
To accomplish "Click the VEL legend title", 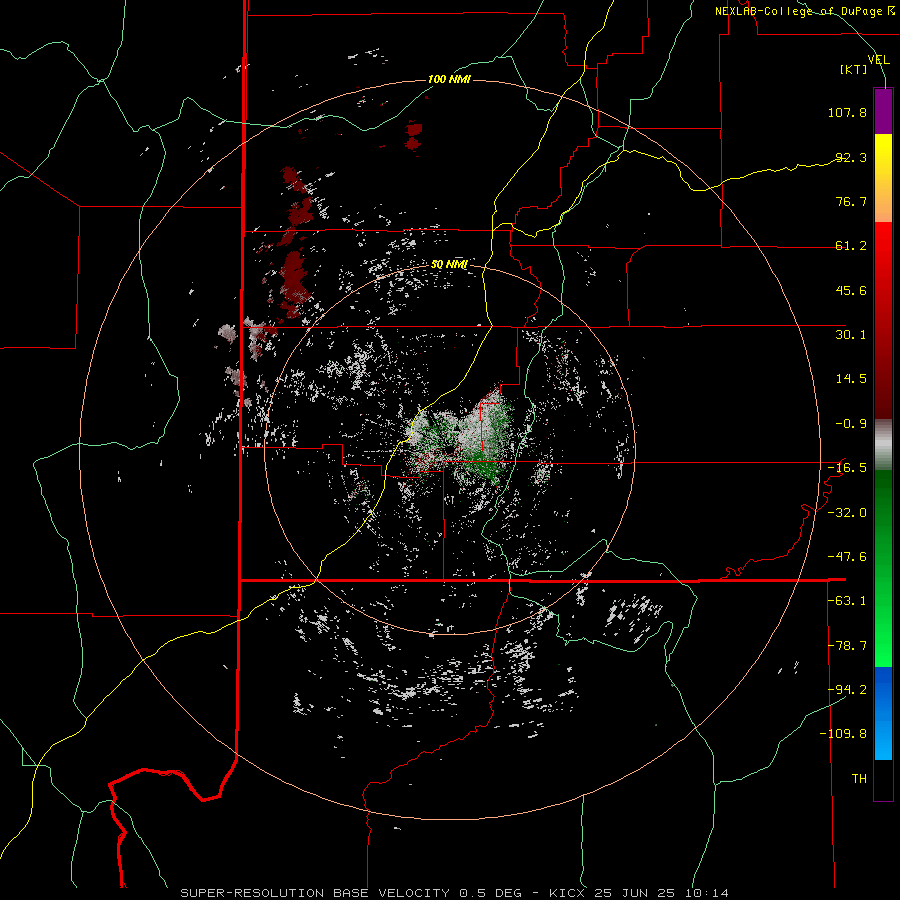I will click(878, 60).
